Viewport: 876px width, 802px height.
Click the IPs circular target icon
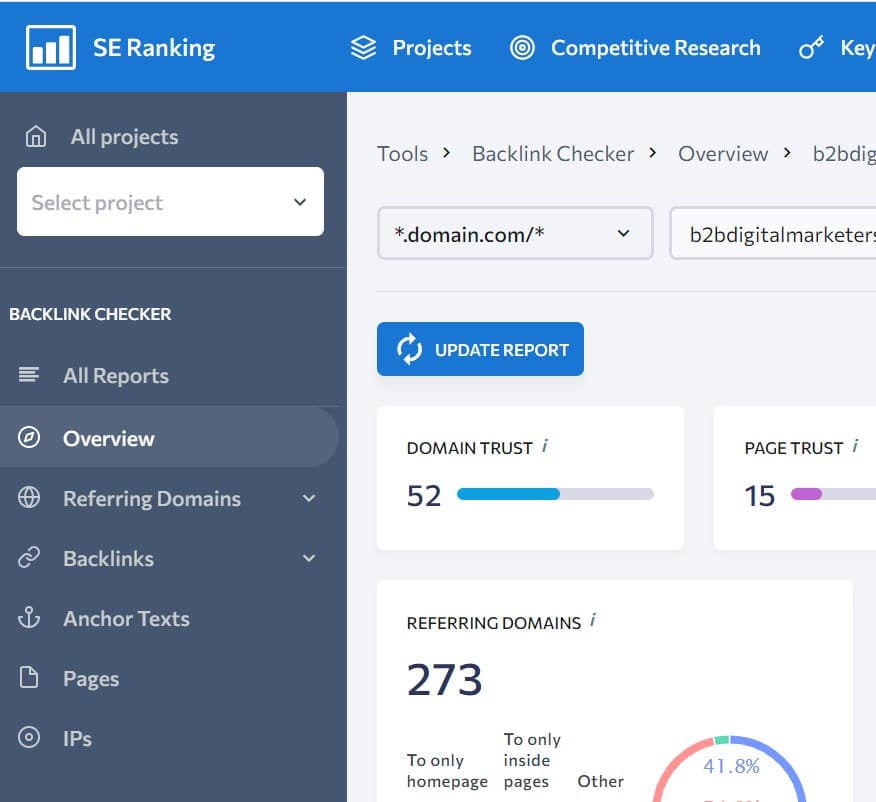click(28, 737)
